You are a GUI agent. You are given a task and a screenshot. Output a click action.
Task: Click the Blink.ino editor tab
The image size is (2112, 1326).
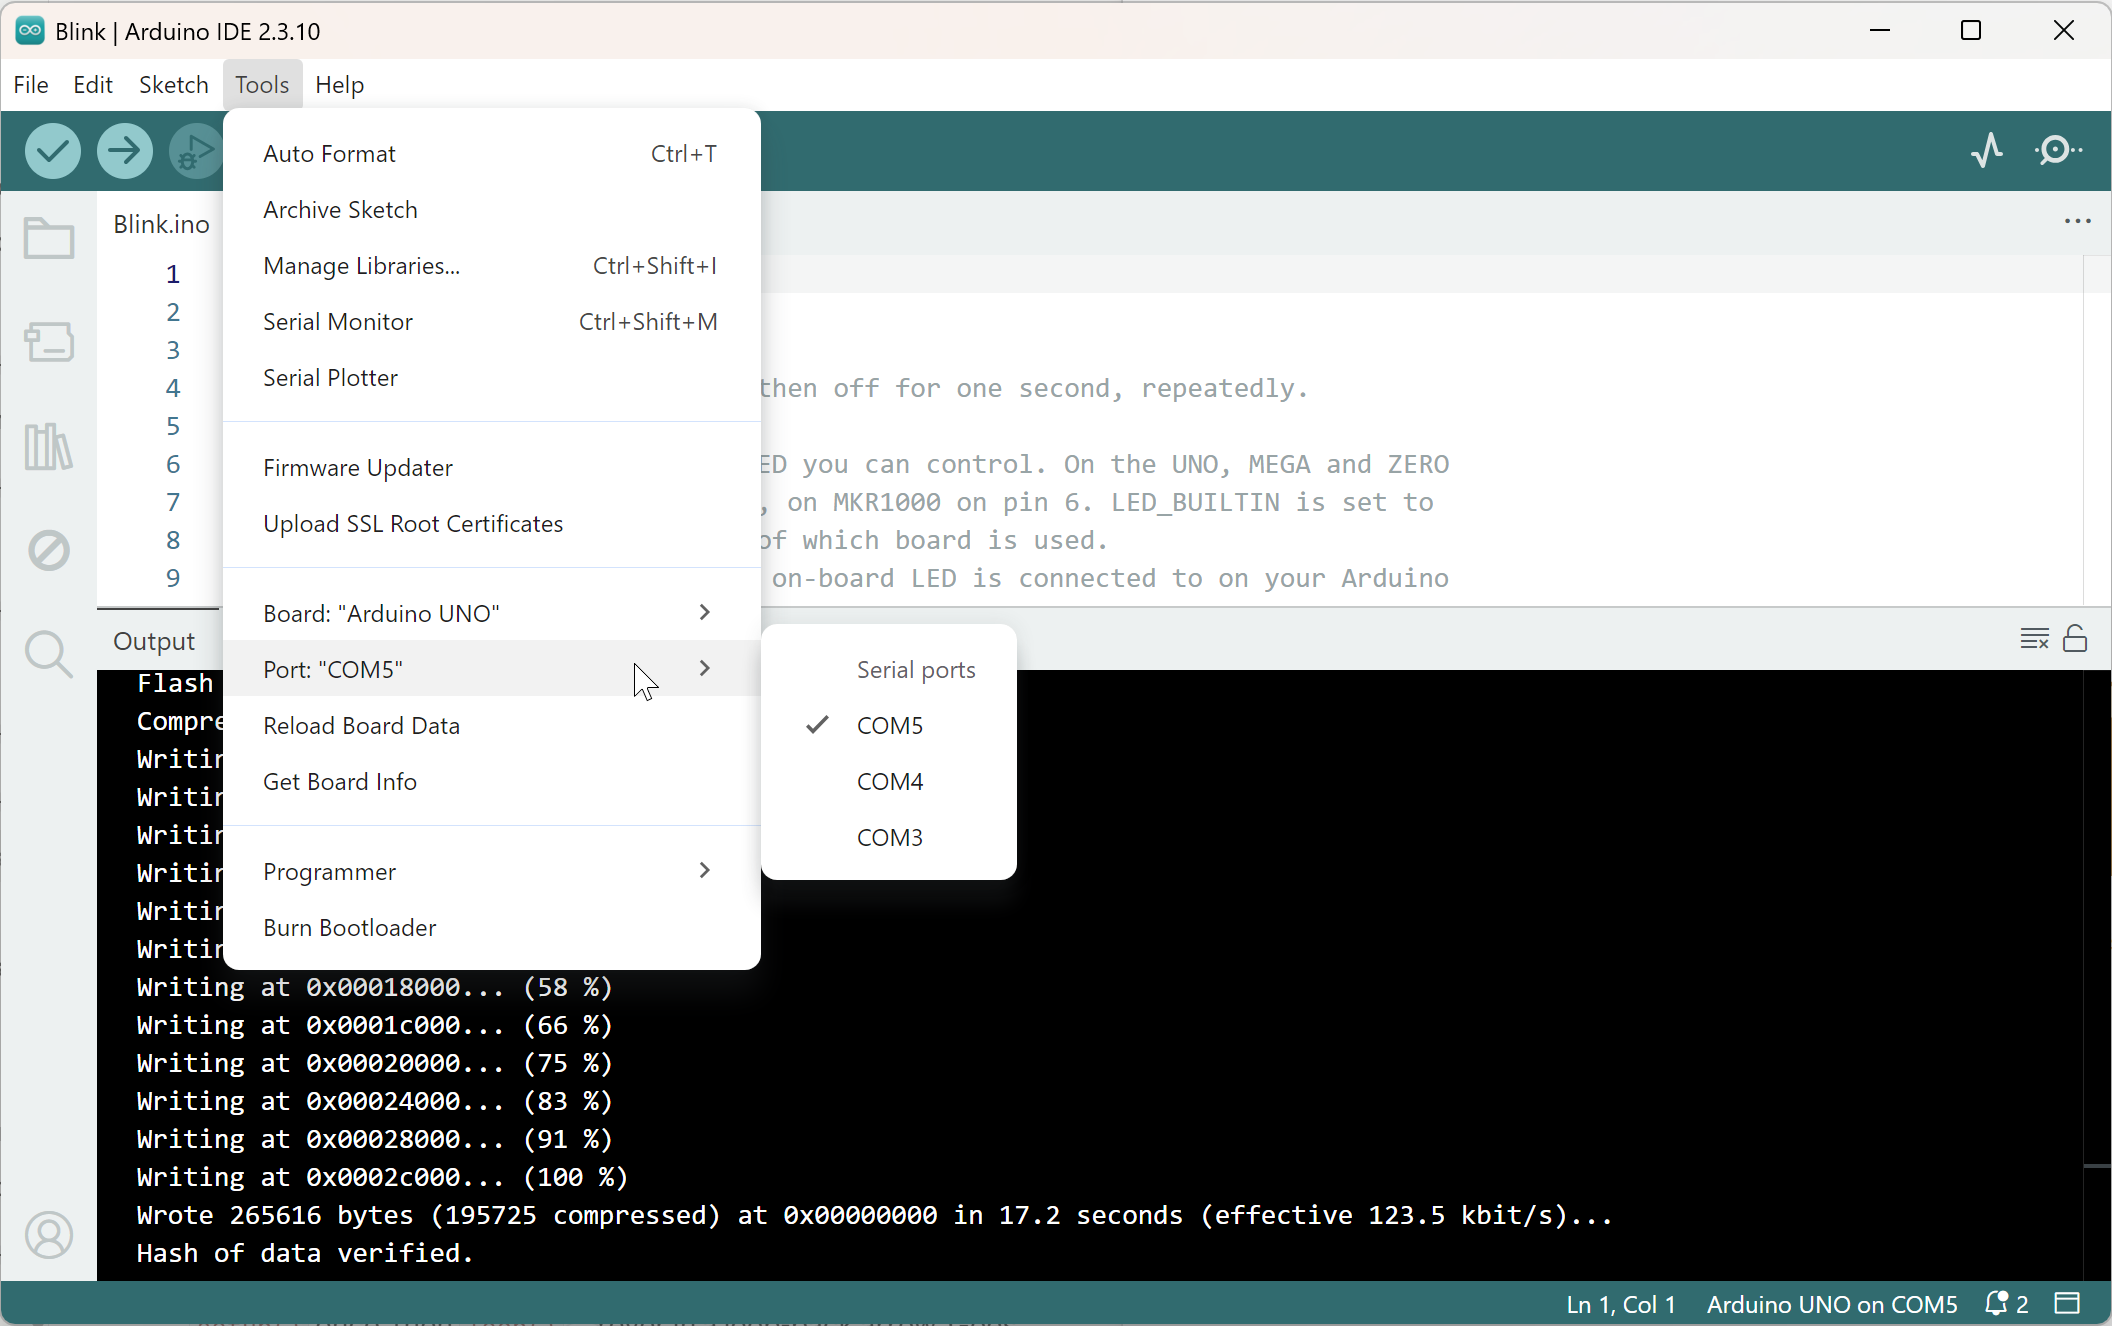tap(161, 224)
